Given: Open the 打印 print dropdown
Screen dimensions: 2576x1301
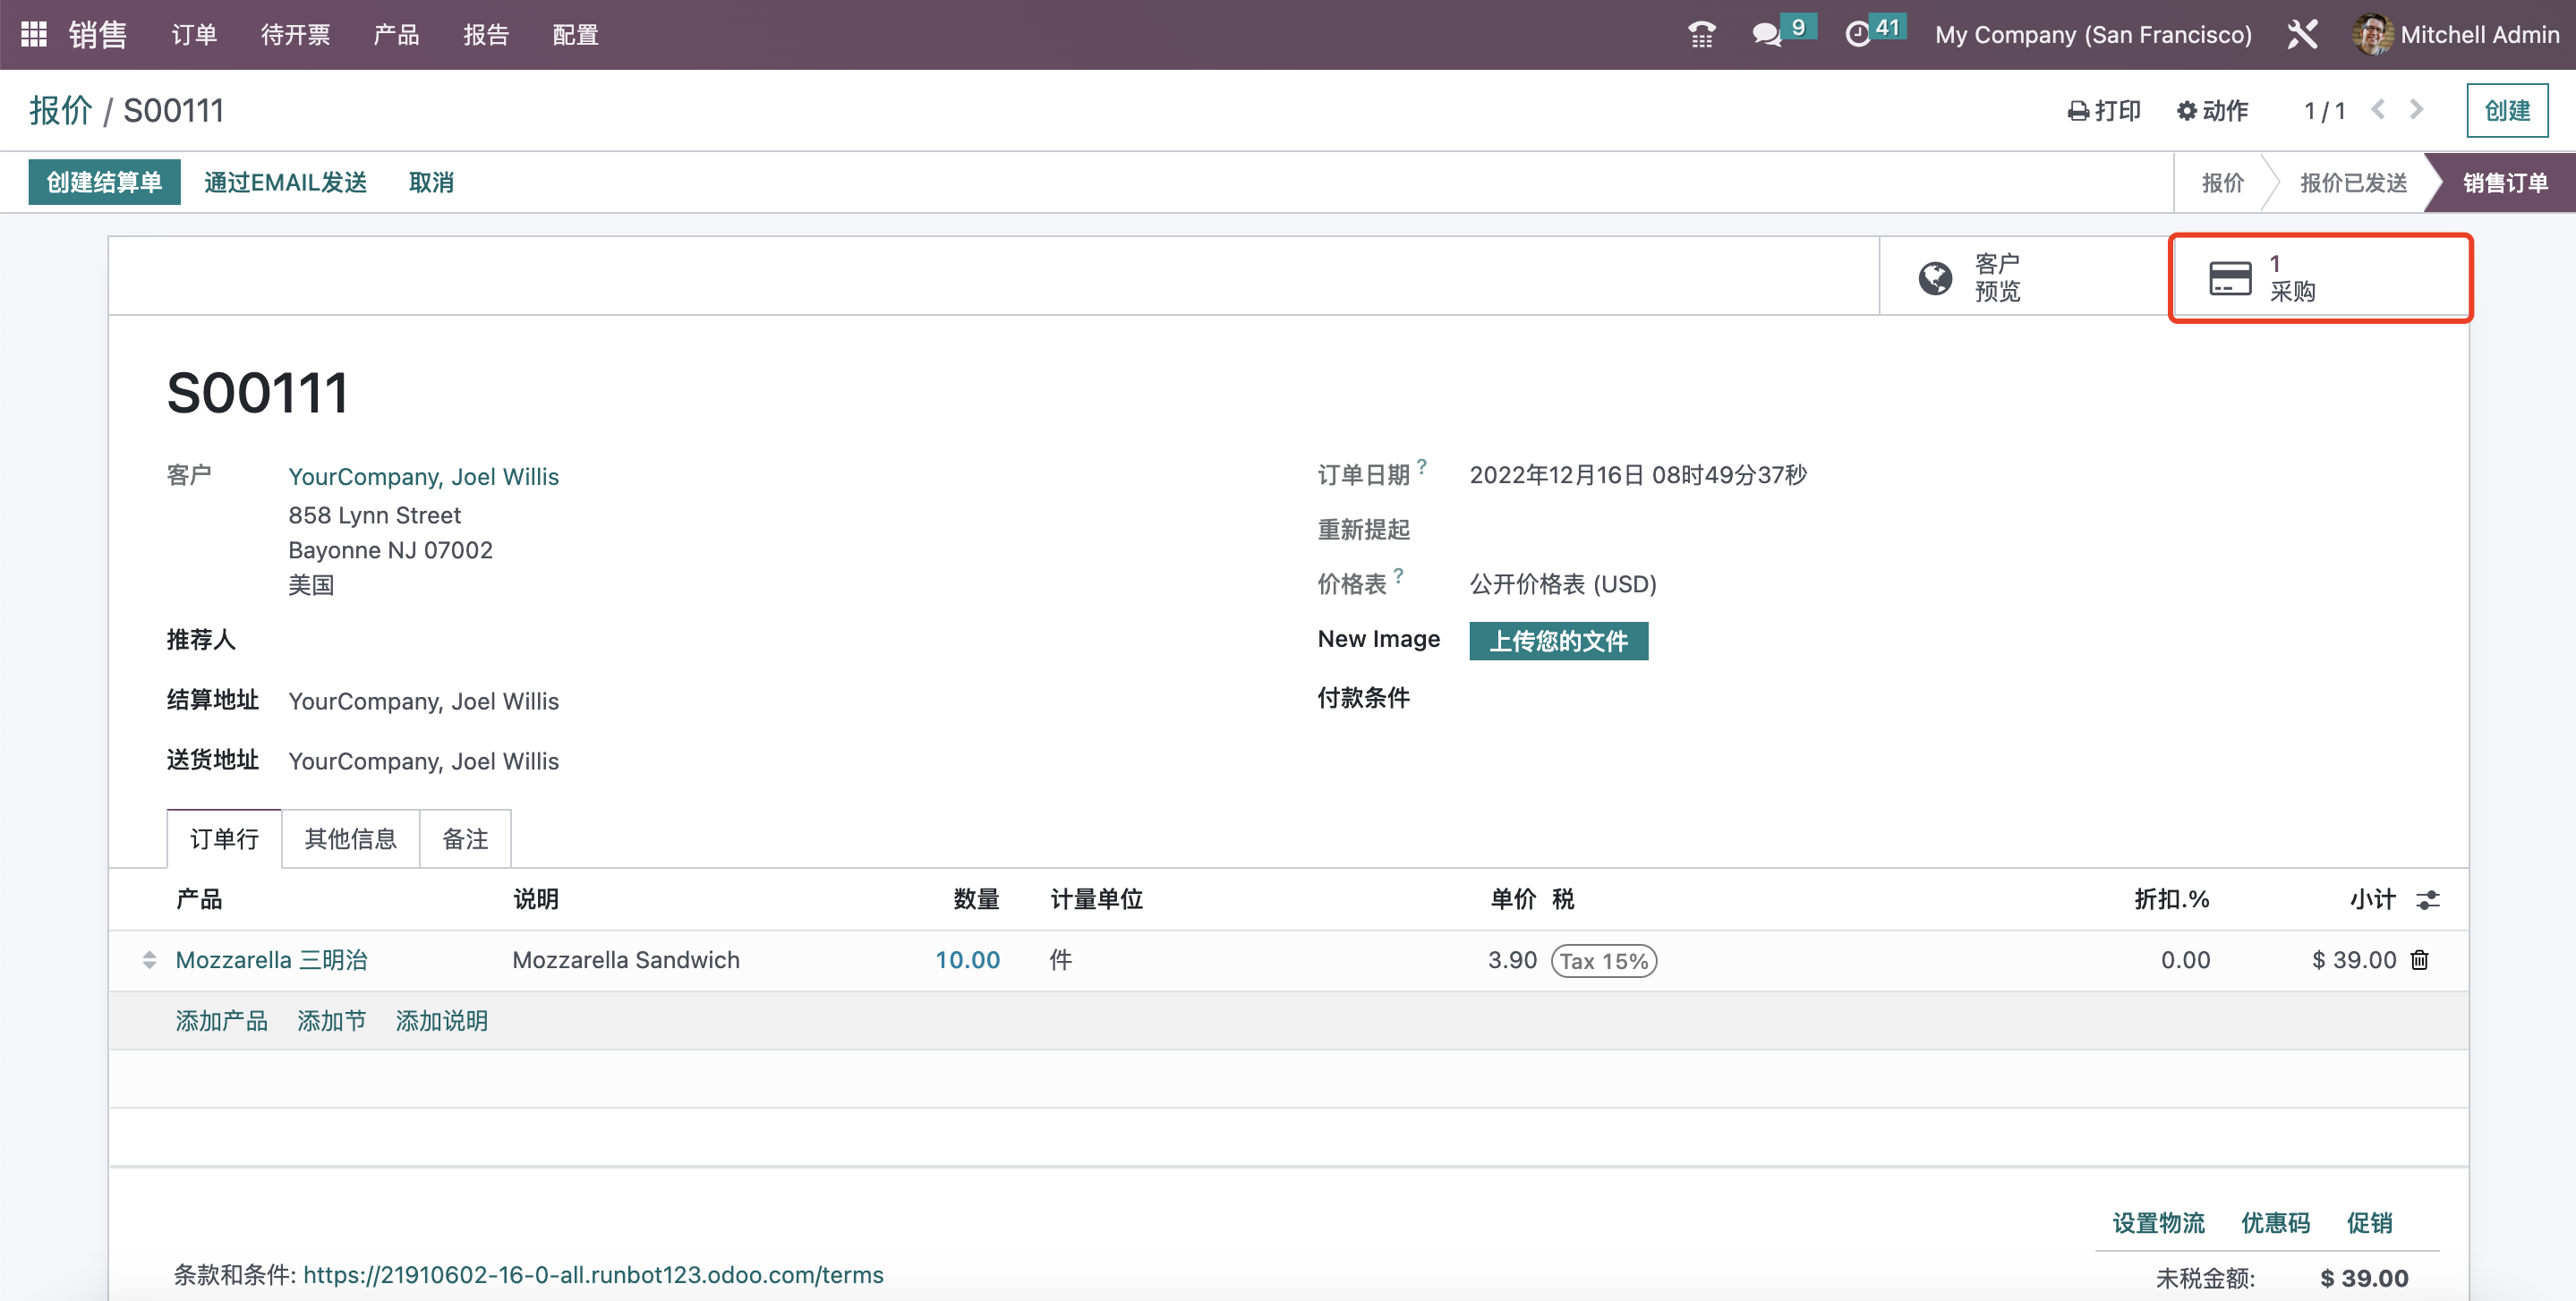Looking at the screenshot, I should click(2104, 110).
